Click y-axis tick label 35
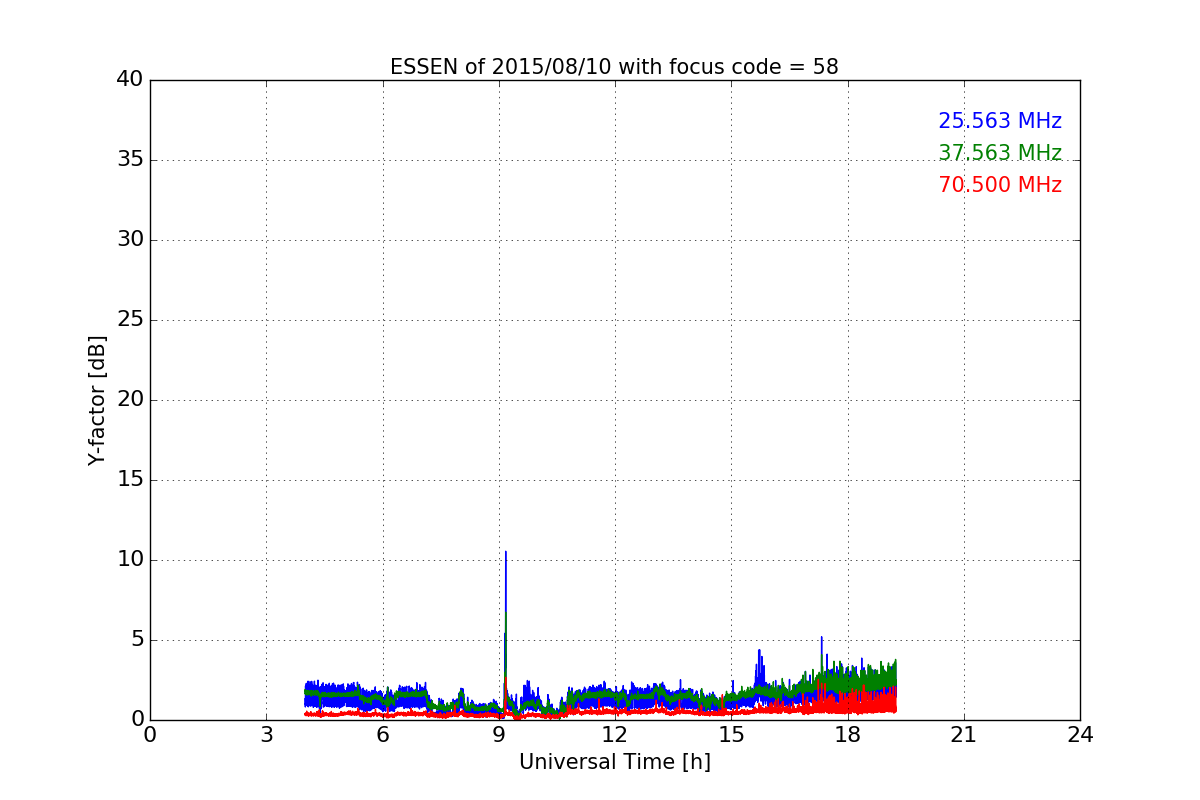This screenshot has width=1200, height=800. [129, 160]
